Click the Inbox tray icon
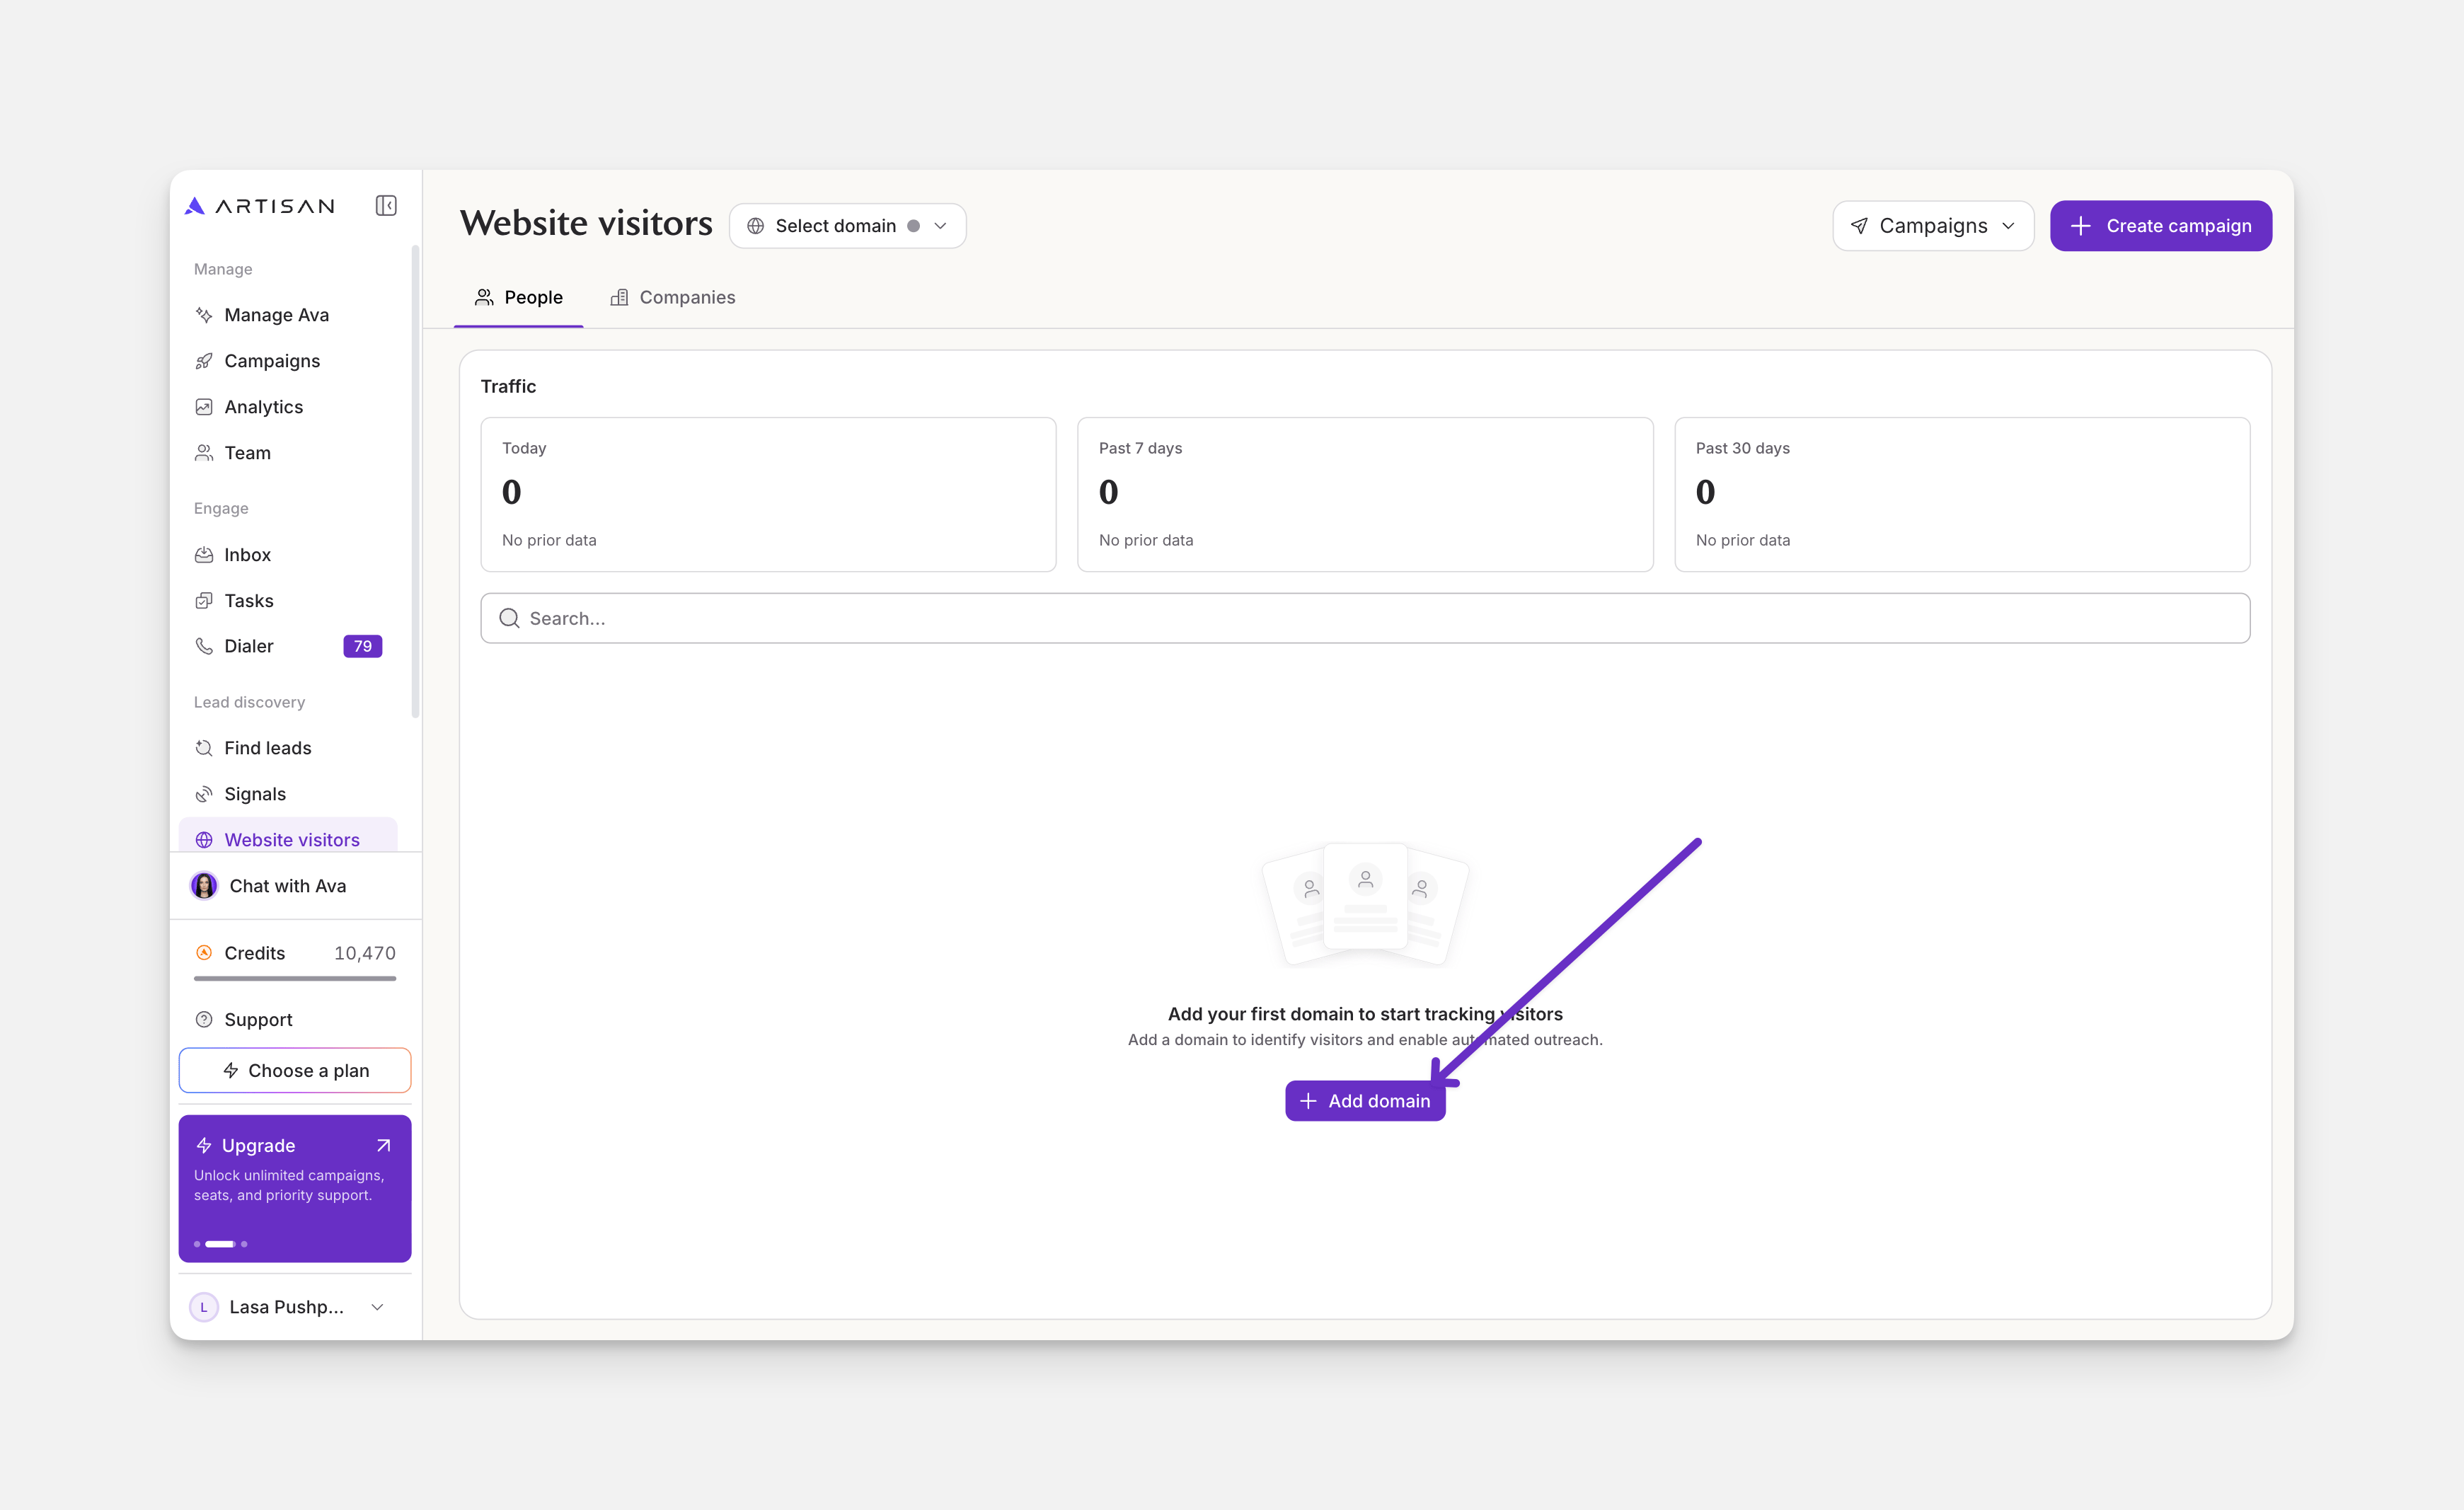The image size is (2464, 1510). pos(204,555)
